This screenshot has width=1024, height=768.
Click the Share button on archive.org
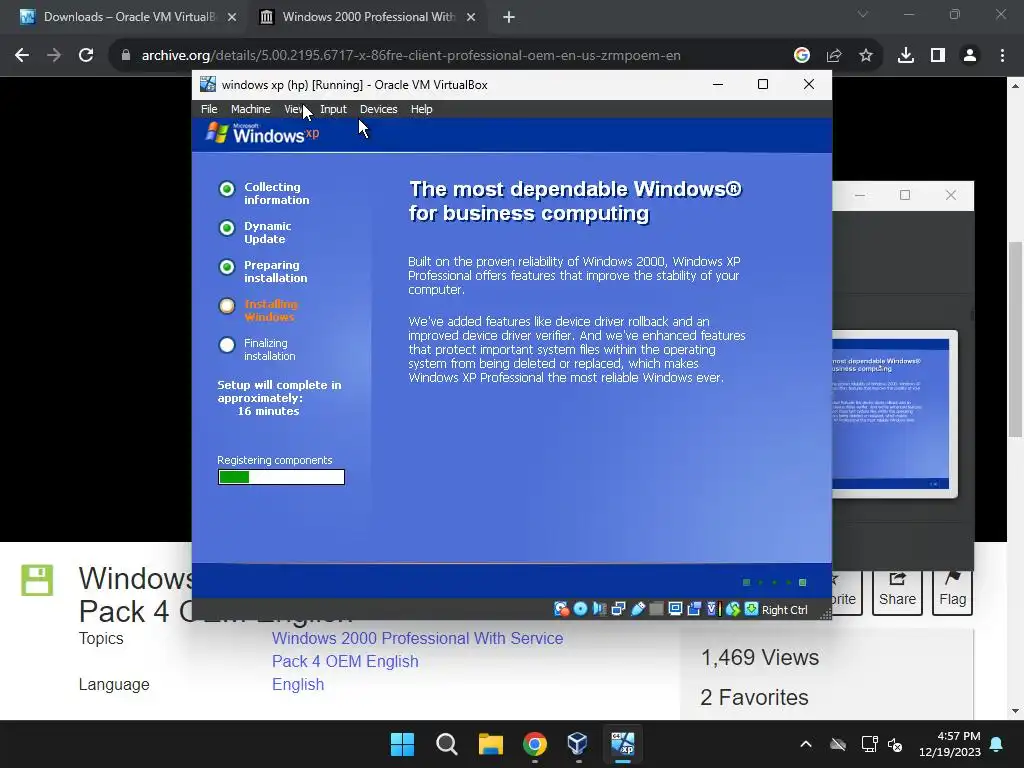(897, 592)
